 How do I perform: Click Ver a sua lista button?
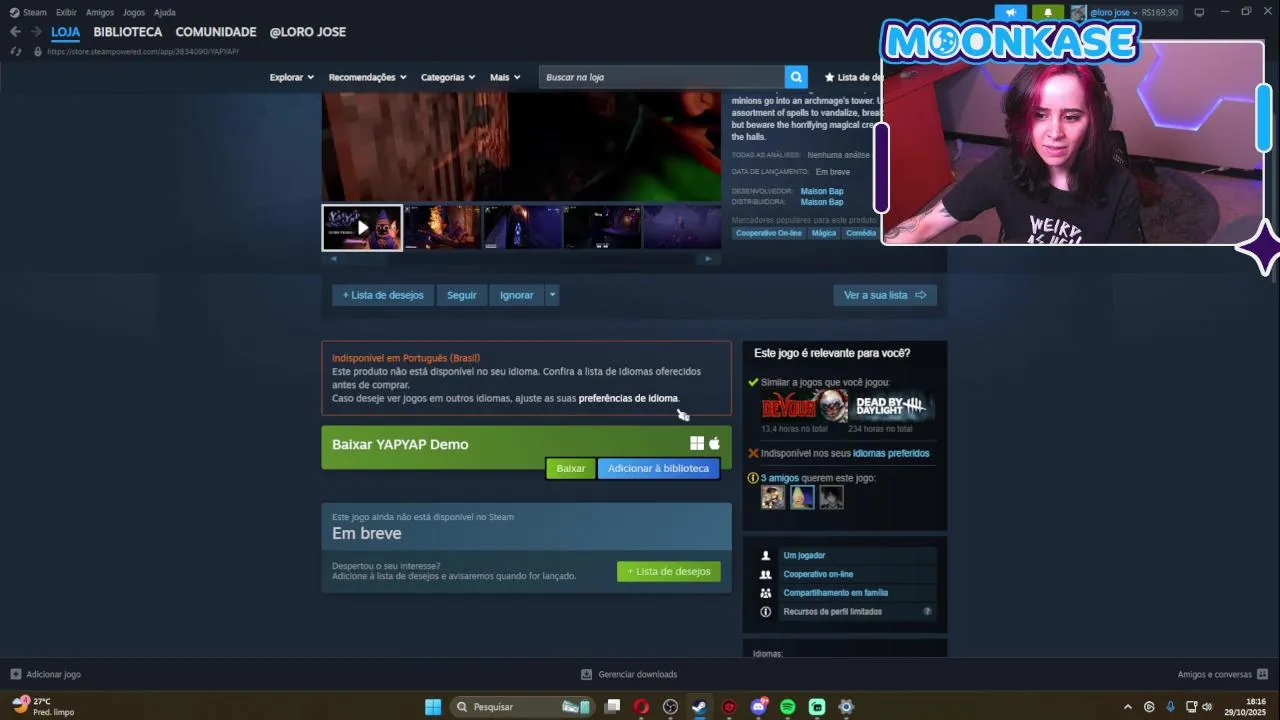pos(885,295)
